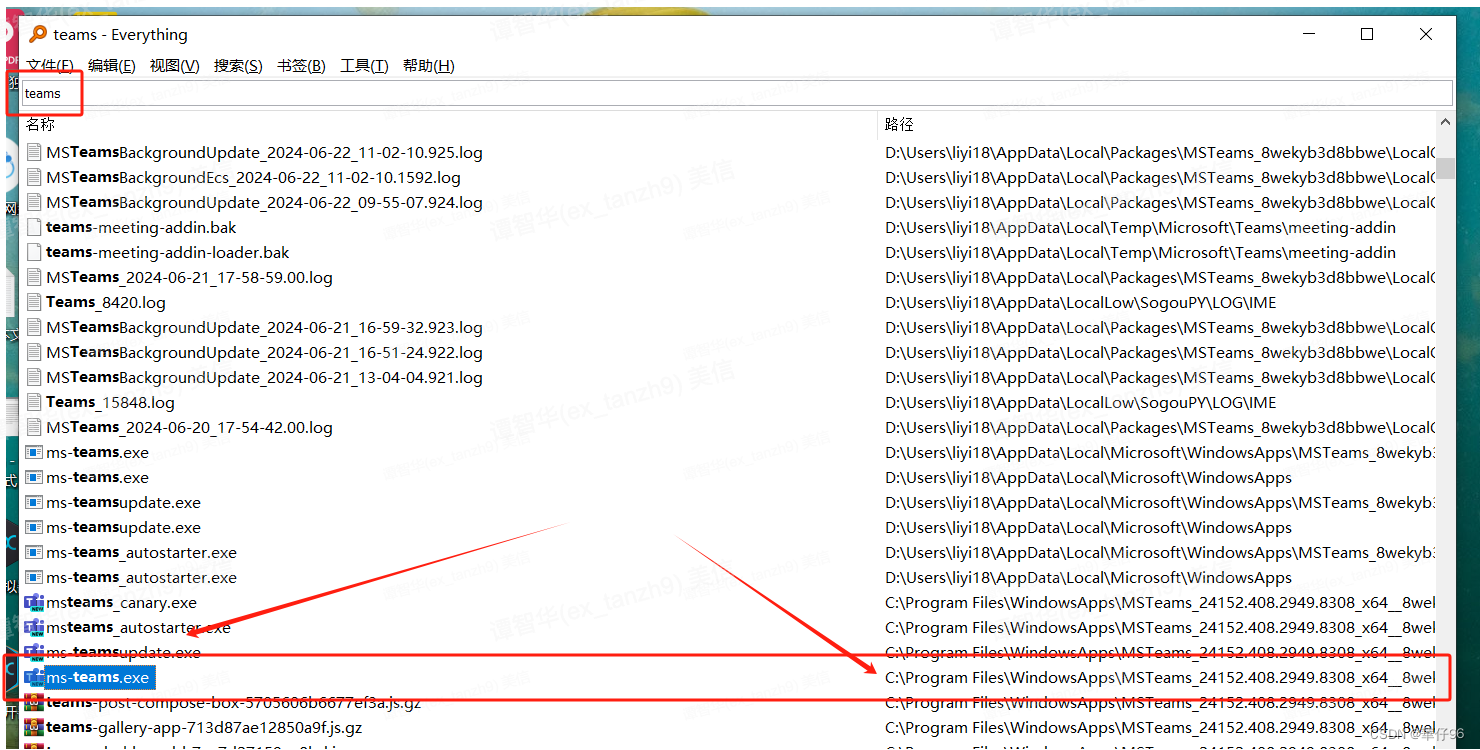The image size is (1480, 750).
Task: Open the 编辑(E) menu
Action: (111, 66)
